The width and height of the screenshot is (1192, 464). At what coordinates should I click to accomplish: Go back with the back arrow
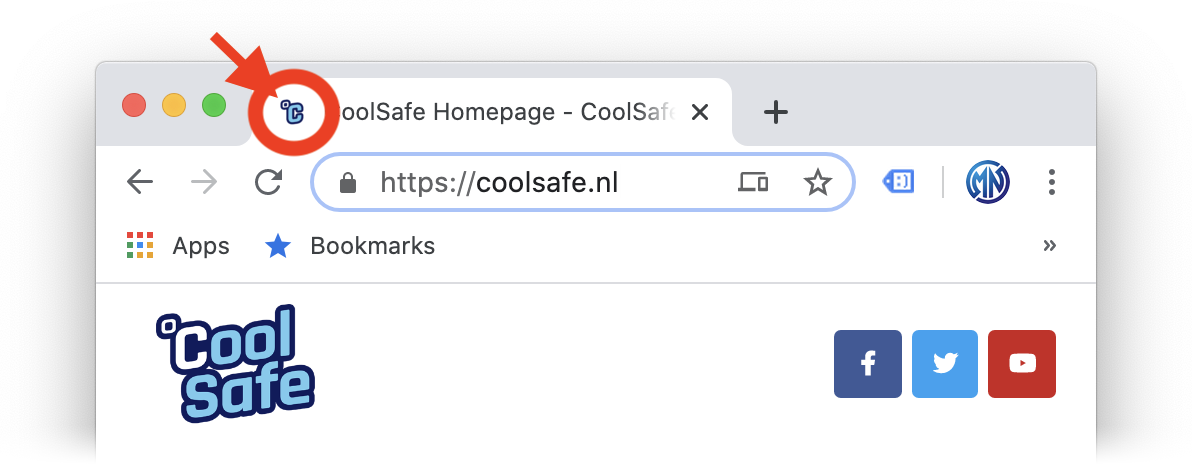pos(140,183)
